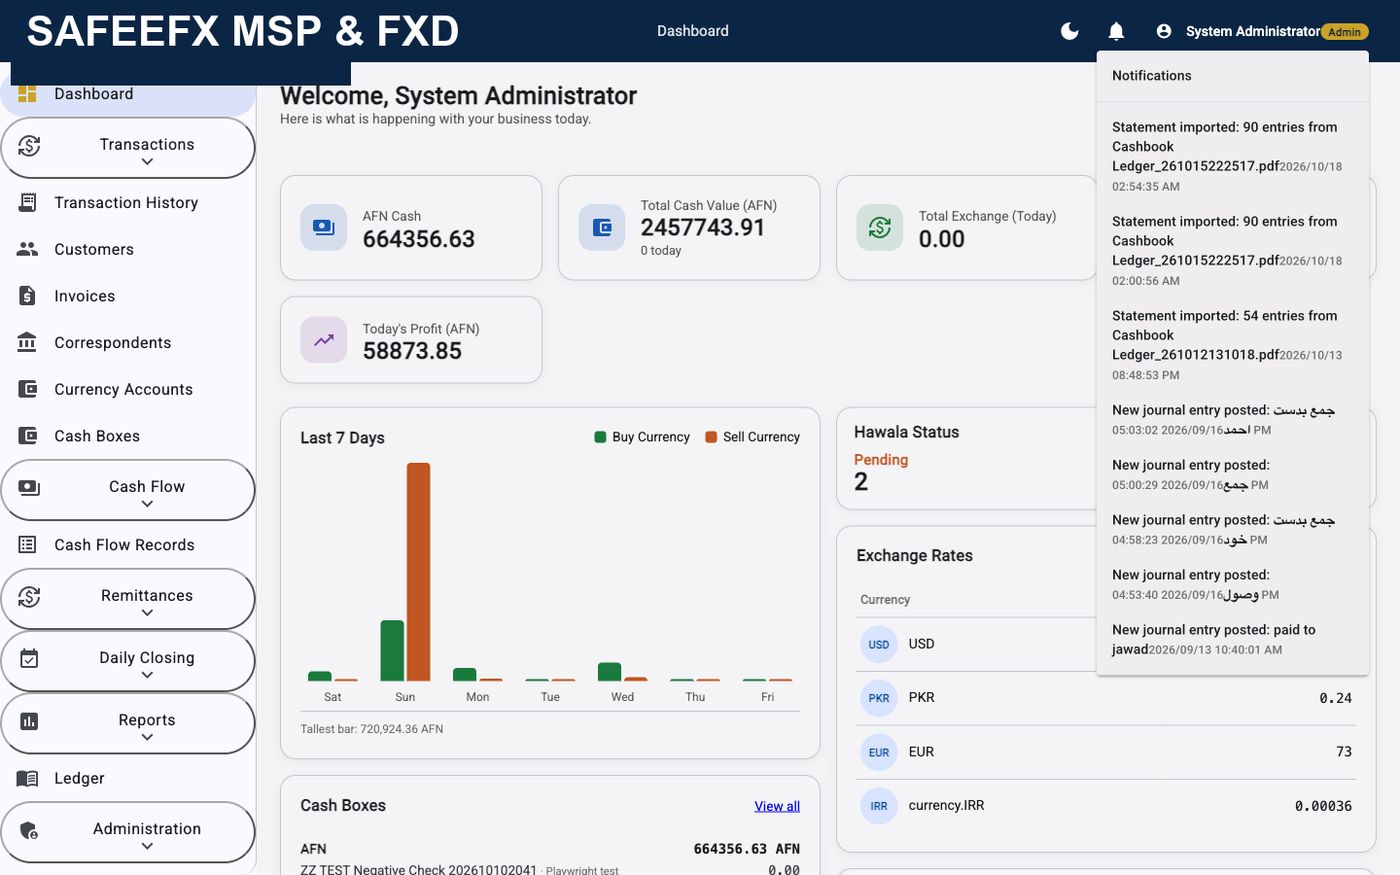Click the user account avatar icon
The height and width of the screenshot is (875, 1400).
[1164, 31]
